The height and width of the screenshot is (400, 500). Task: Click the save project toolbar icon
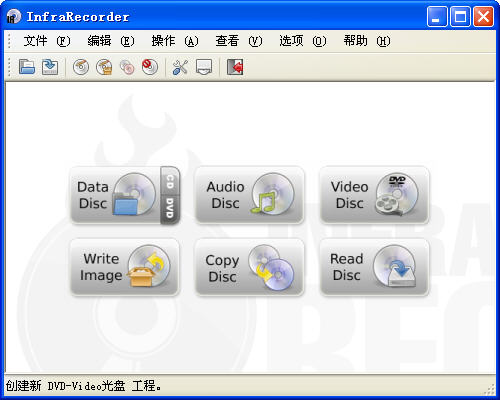click(50, 67)
